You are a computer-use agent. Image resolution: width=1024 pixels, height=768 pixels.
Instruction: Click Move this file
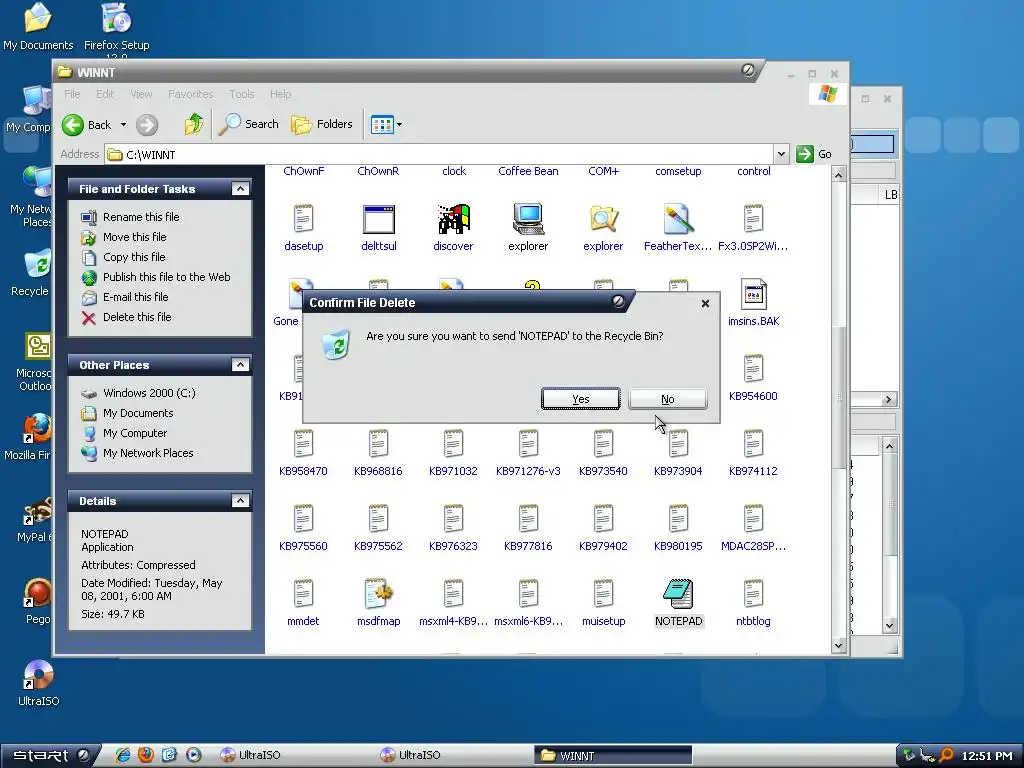tap(124, 237)
